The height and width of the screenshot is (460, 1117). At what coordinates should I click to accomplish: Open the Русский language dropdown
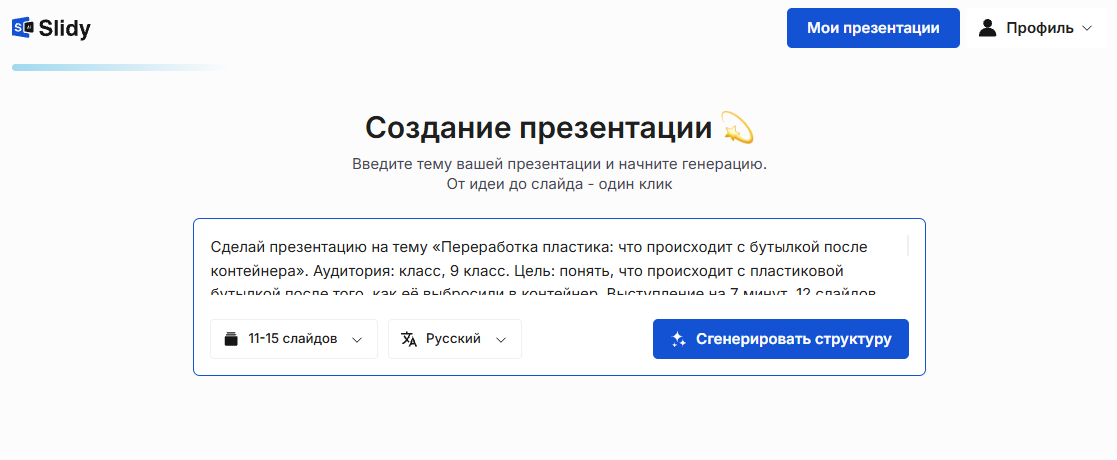tap(454, 339)
